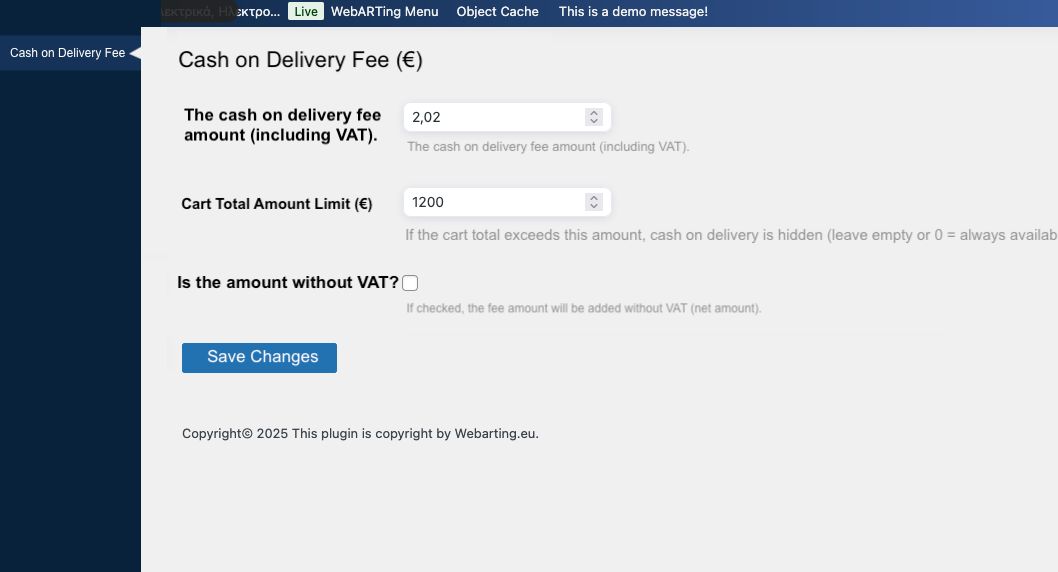Viewport: 1058px width, 572px height.
Task: Click the Save Changes button
Action: pos(259,357)
